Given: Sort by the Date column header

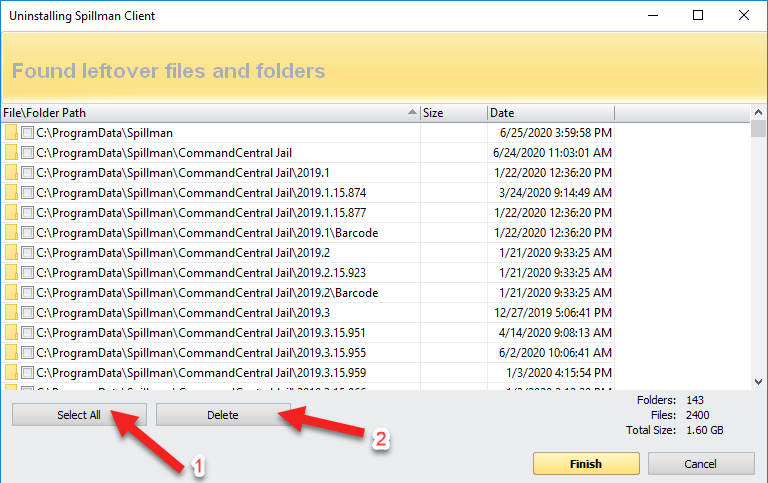Looking at the screenshot, I should (x=551, y=113).
